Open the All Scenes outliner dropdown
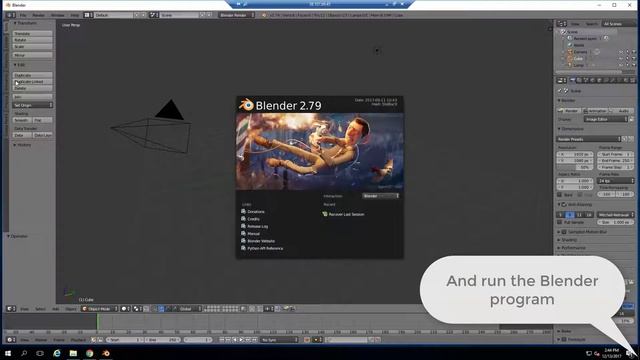 point(618,24)
